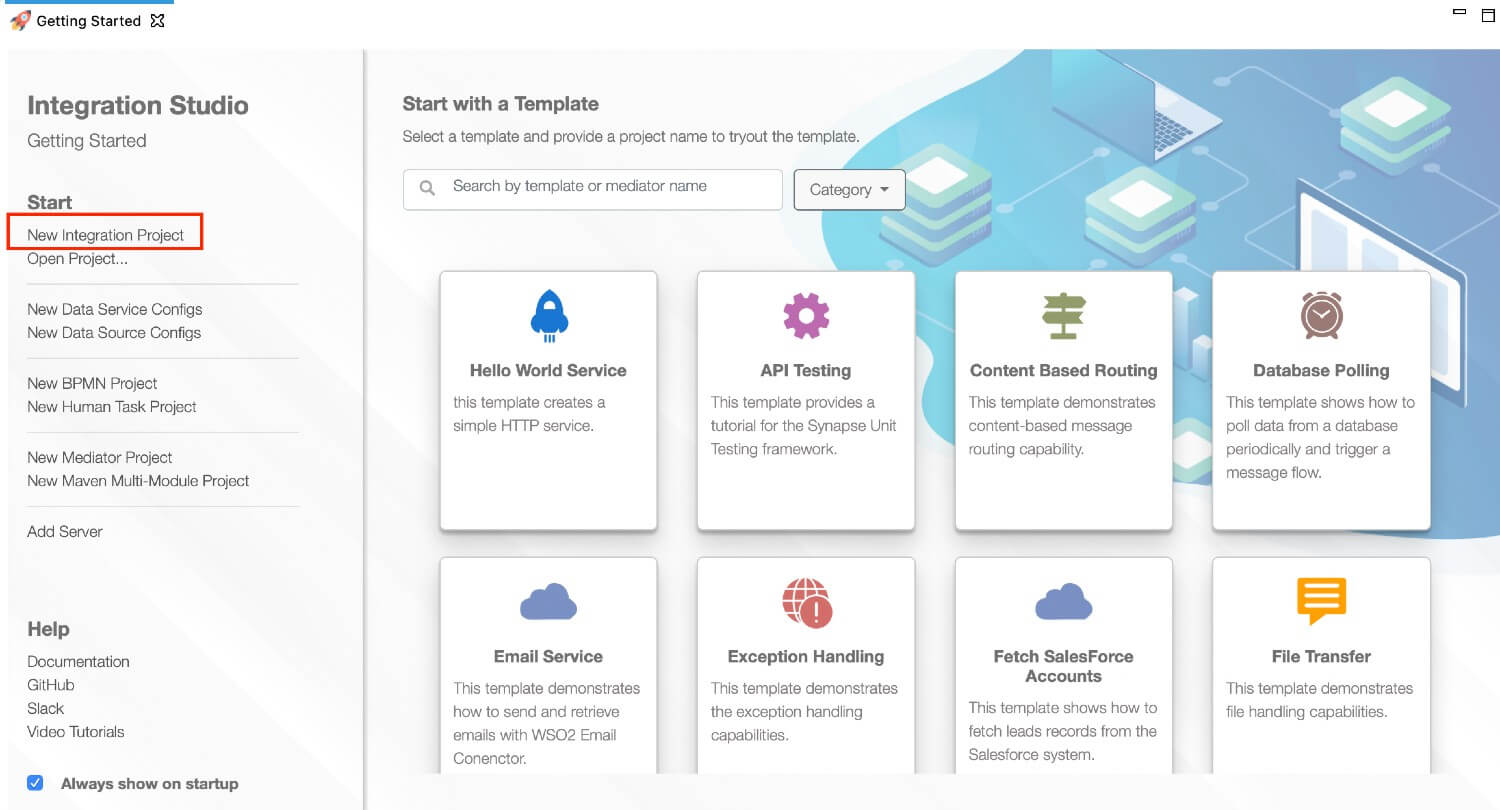Viewport: 1500px width, 810px height.
Task: Click the Content Based Routing signpost icon
Action: 1063,317
